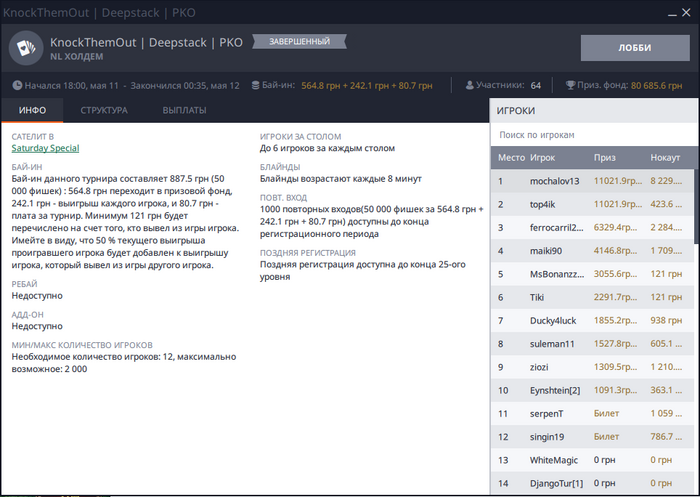Click the poker cards tournament logo icon
This screenshot has width=700, height=497.
click(26, 48)
